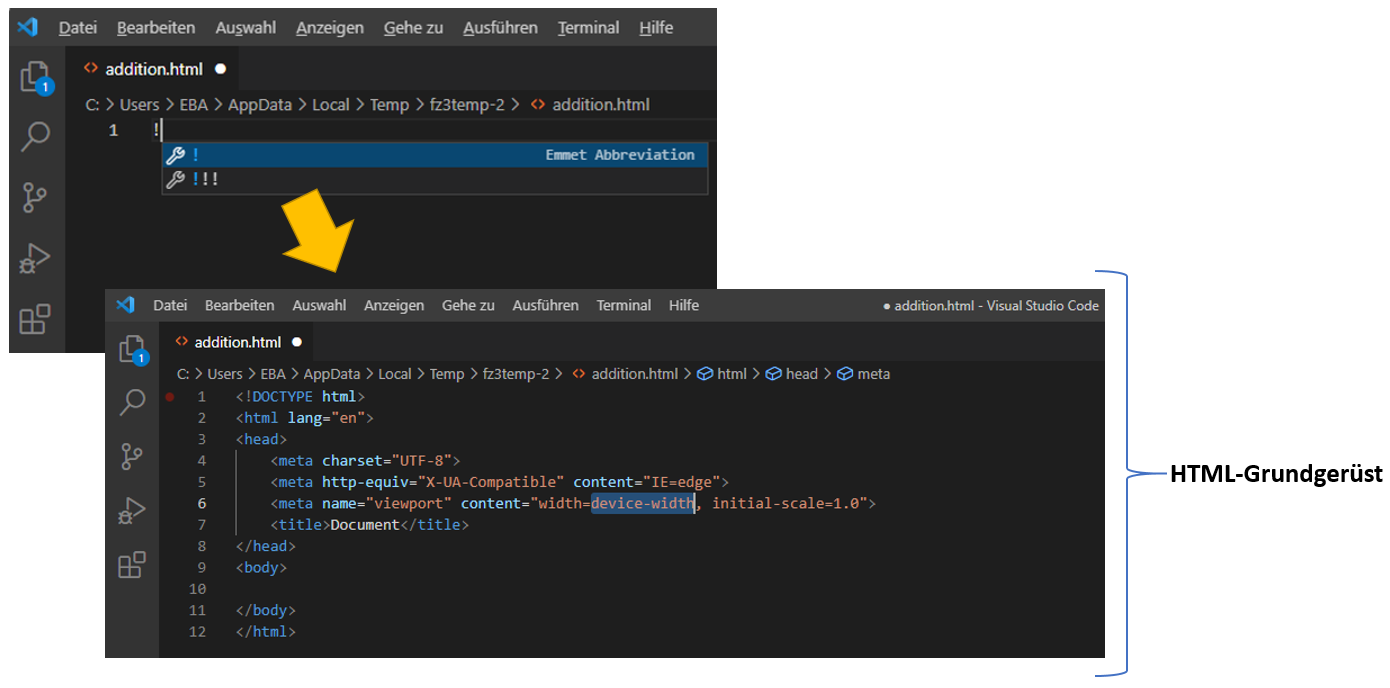The image size is (1390, 688).
Task: Open Run and Debug in lower window
Action: pos(132,511)
